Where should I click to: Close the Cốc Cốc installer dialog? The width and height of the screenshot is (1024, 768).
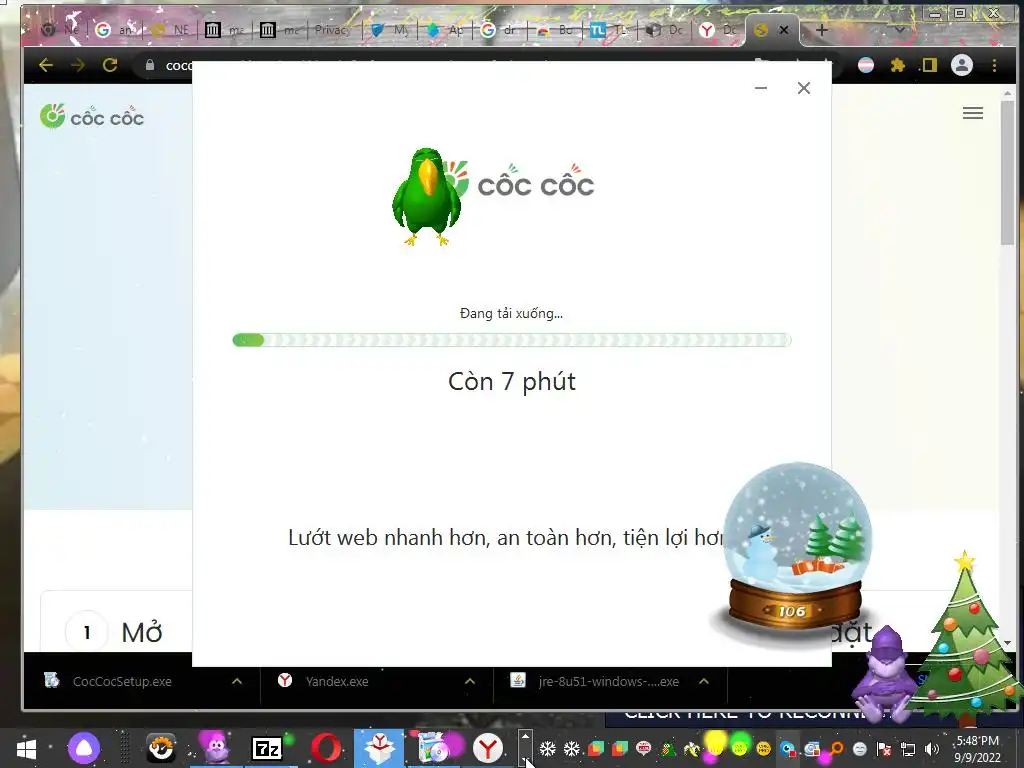(804, 88)
